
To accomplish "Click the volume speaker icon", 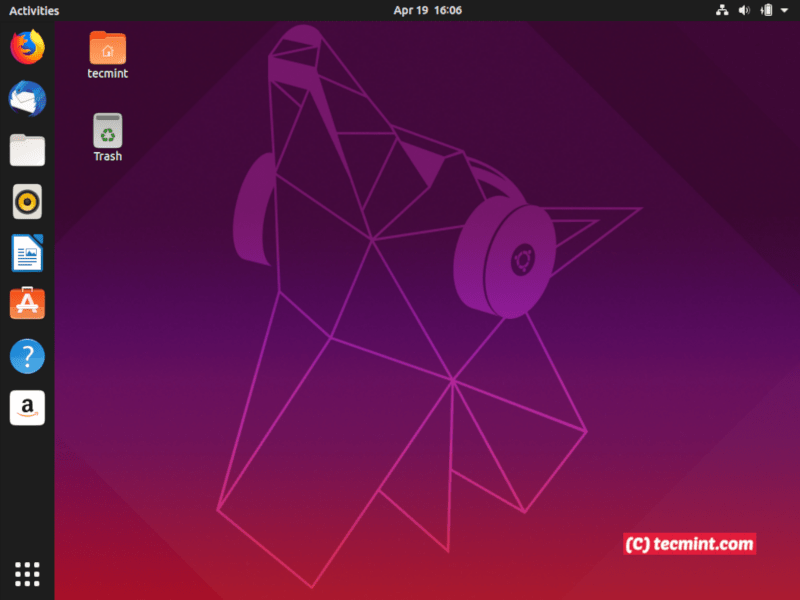I will point(744,10).
